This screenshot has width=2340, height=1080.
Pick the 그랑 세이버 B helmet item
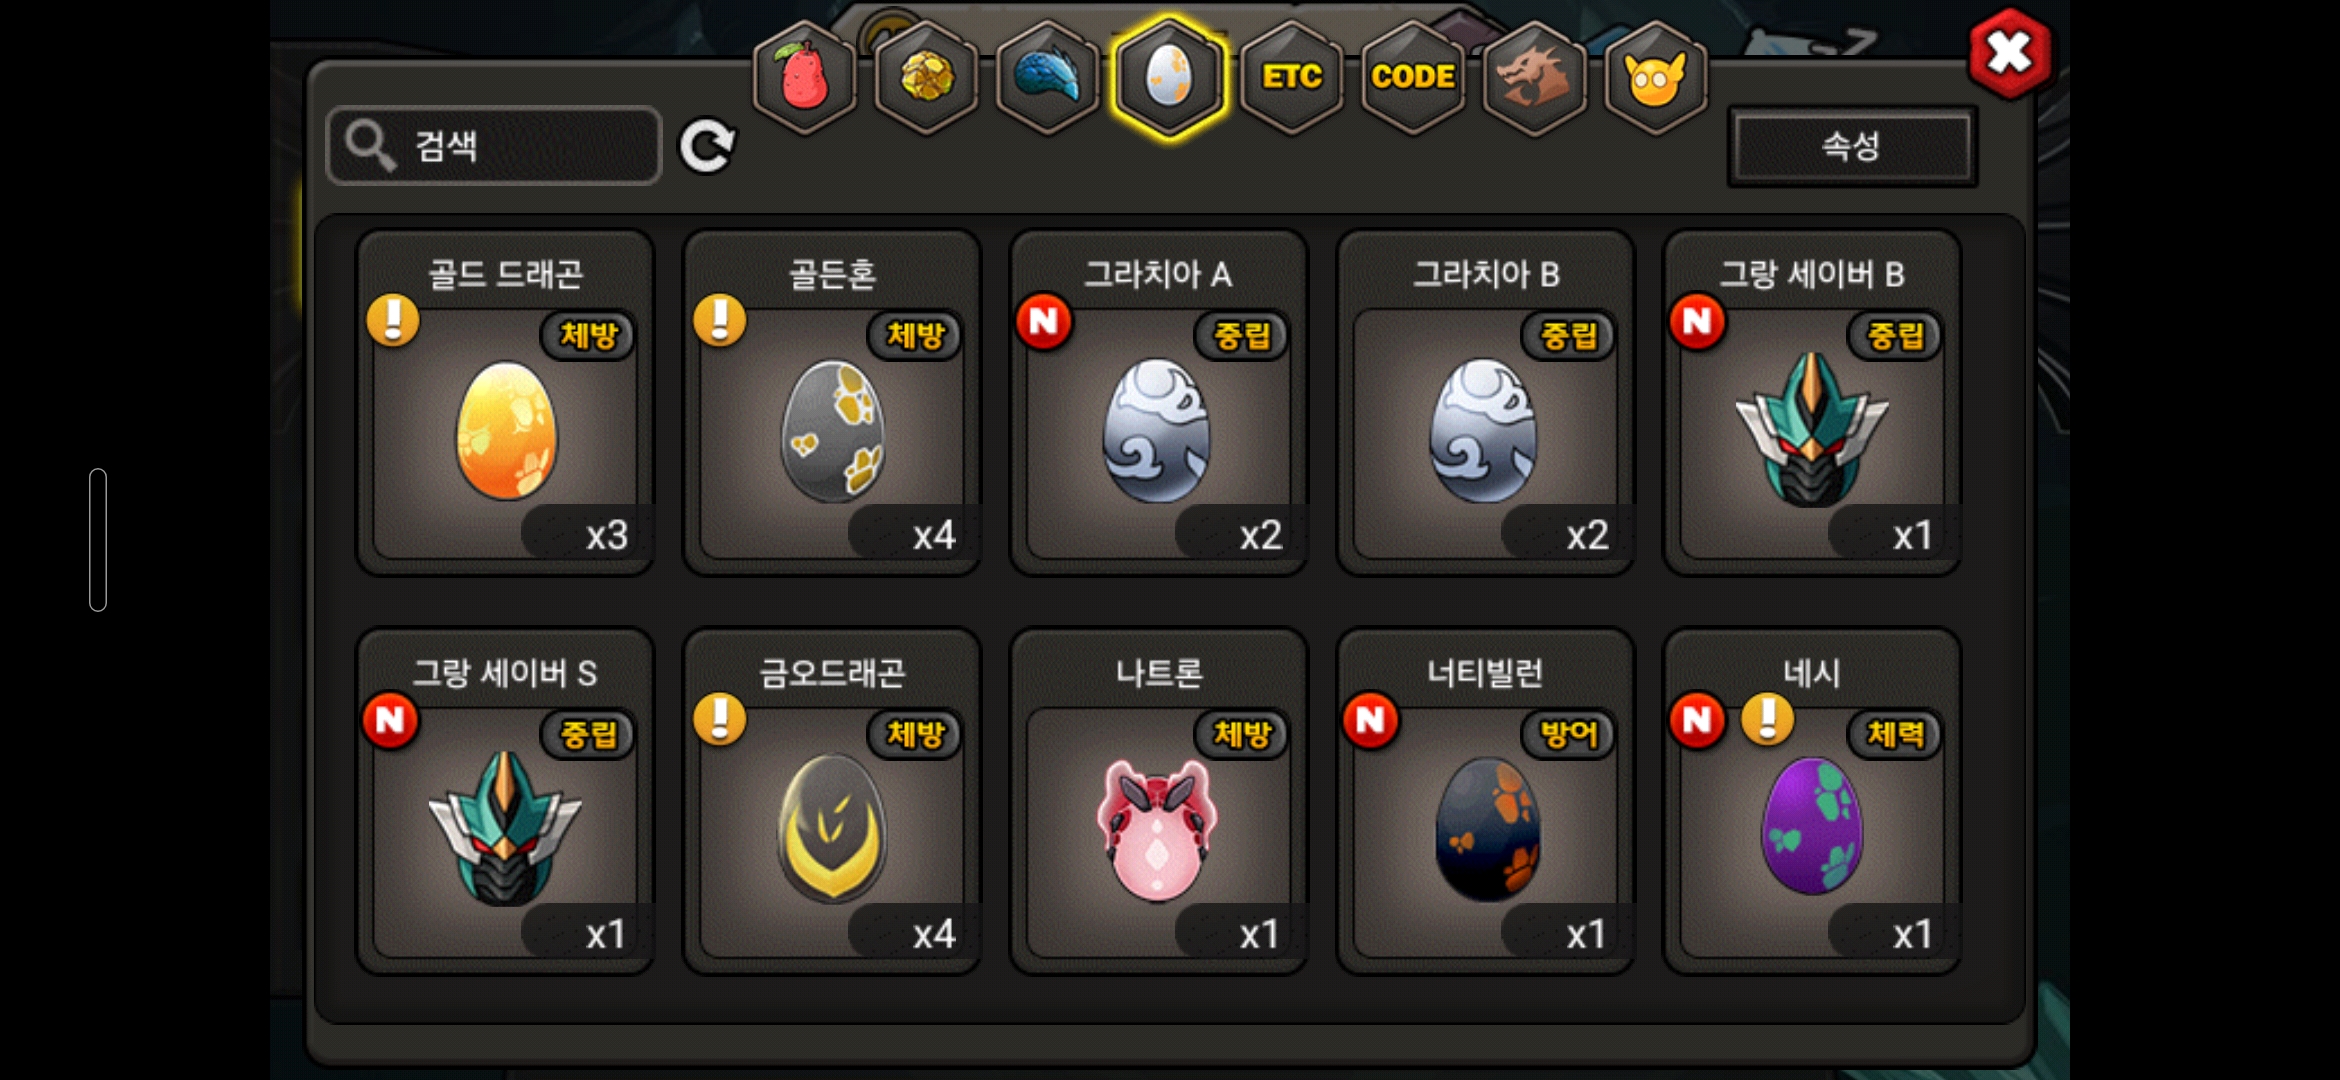click(1812, 403)
